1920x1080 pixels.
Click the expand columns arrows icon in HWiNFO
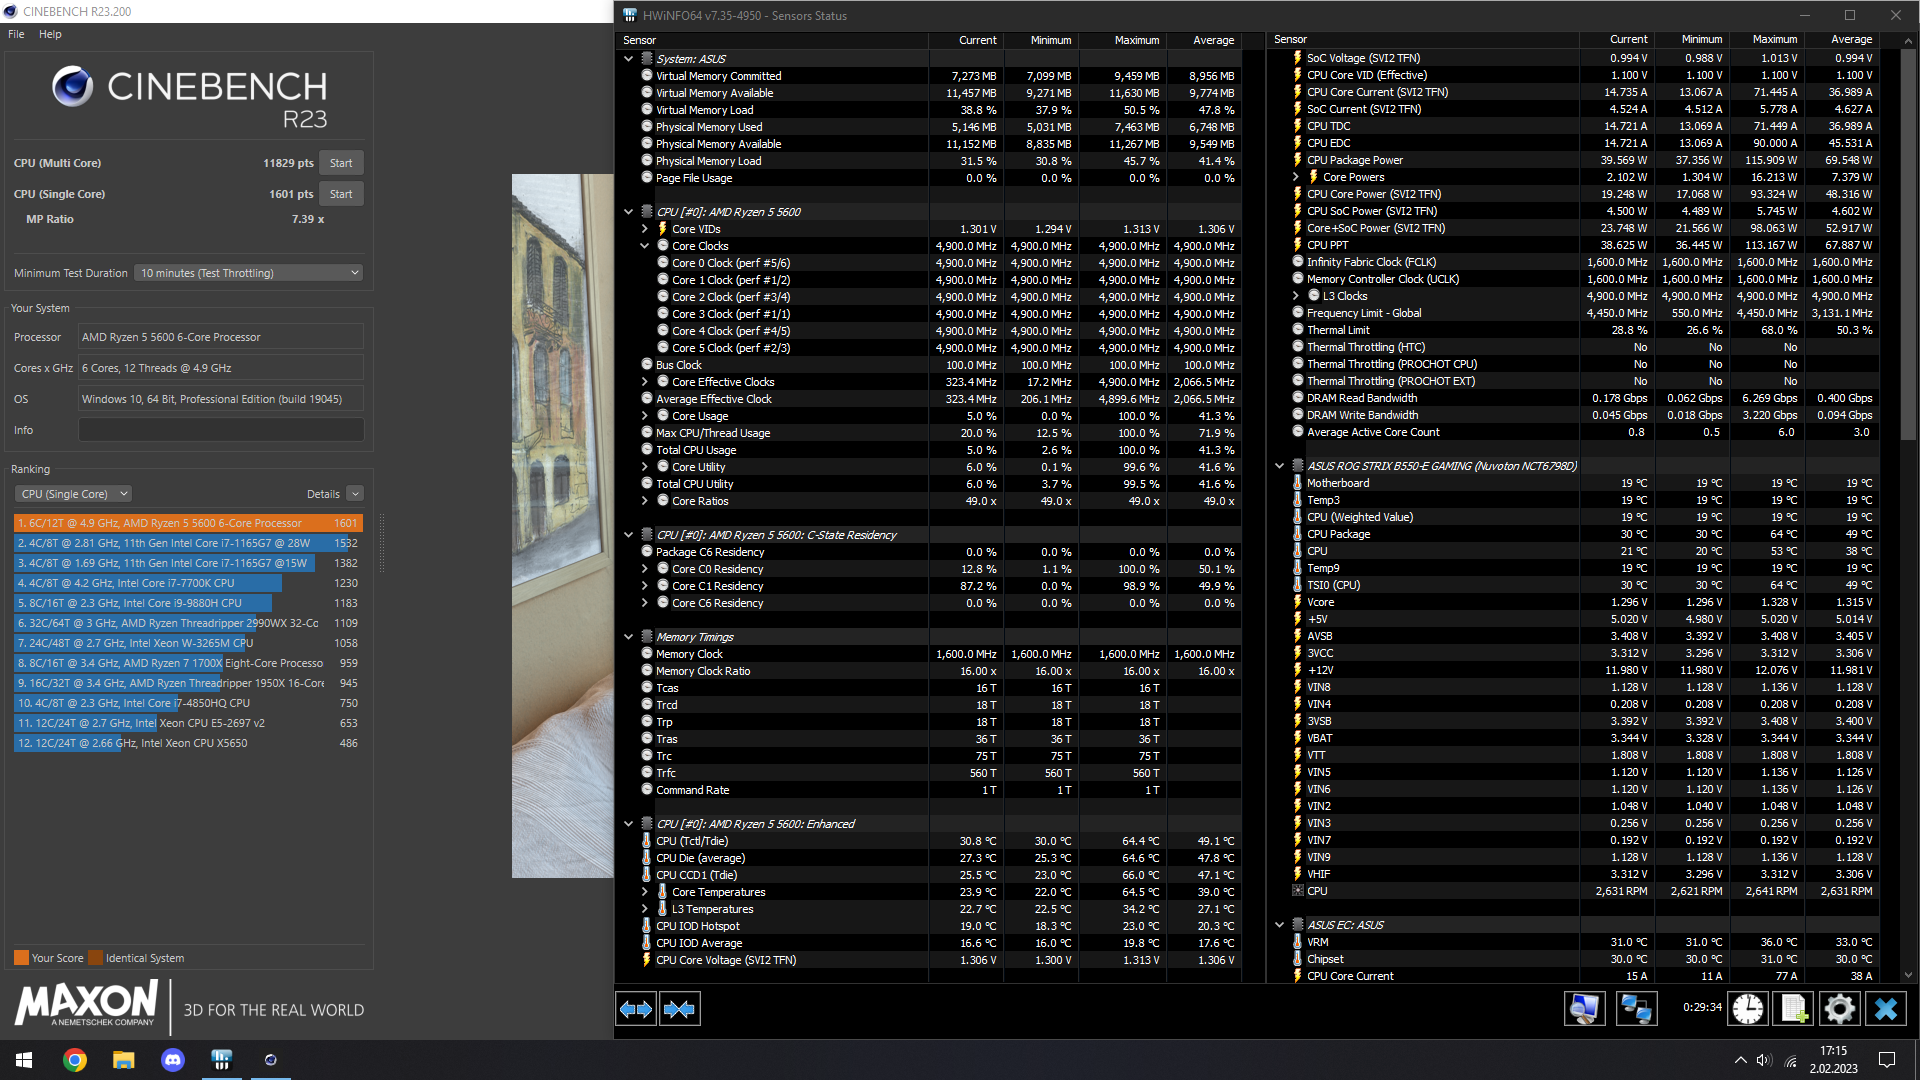[x=636, y=1009]
